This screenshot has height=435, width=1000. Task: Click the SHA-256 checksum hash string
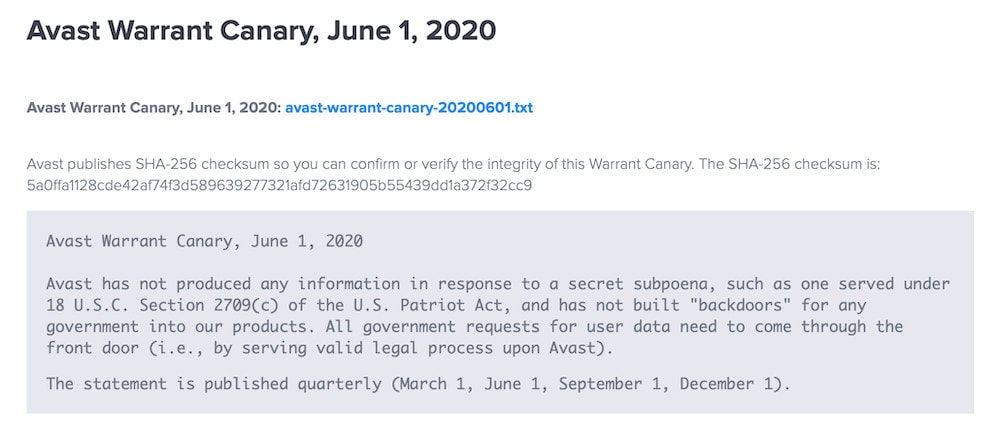[279, 185]
